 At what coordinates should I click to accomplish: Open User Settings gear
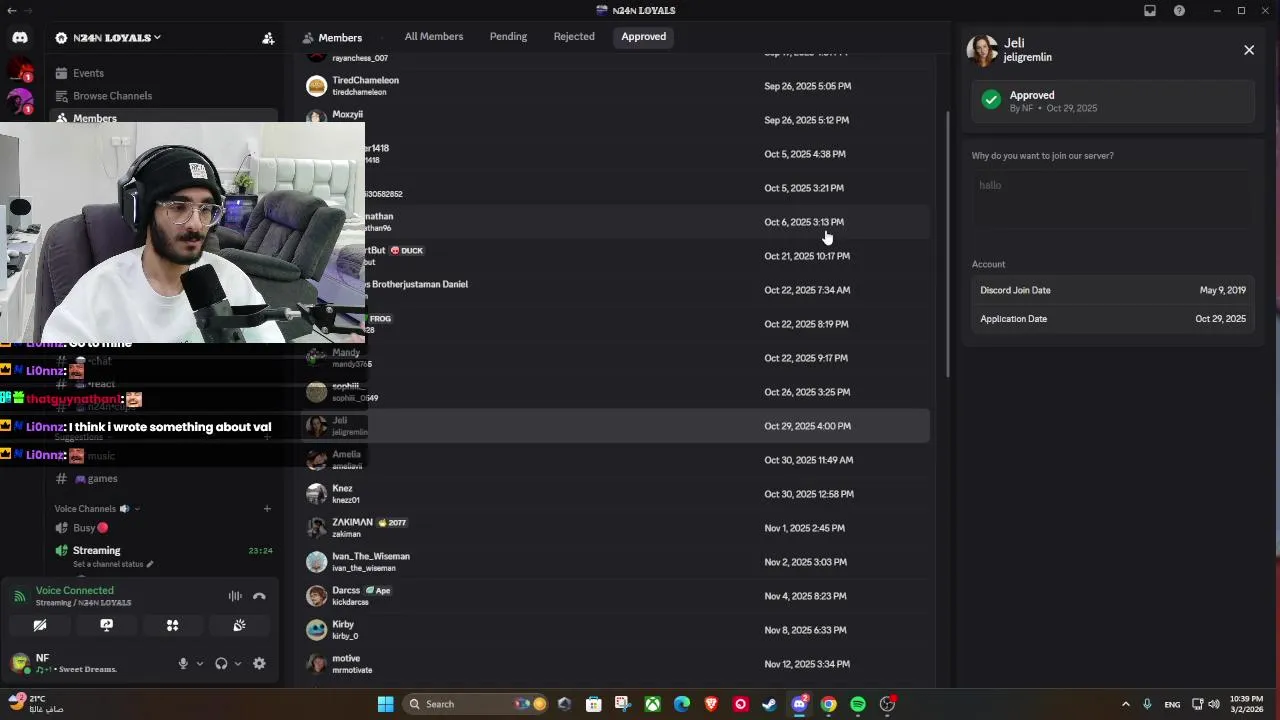click(x=259, y=663)
